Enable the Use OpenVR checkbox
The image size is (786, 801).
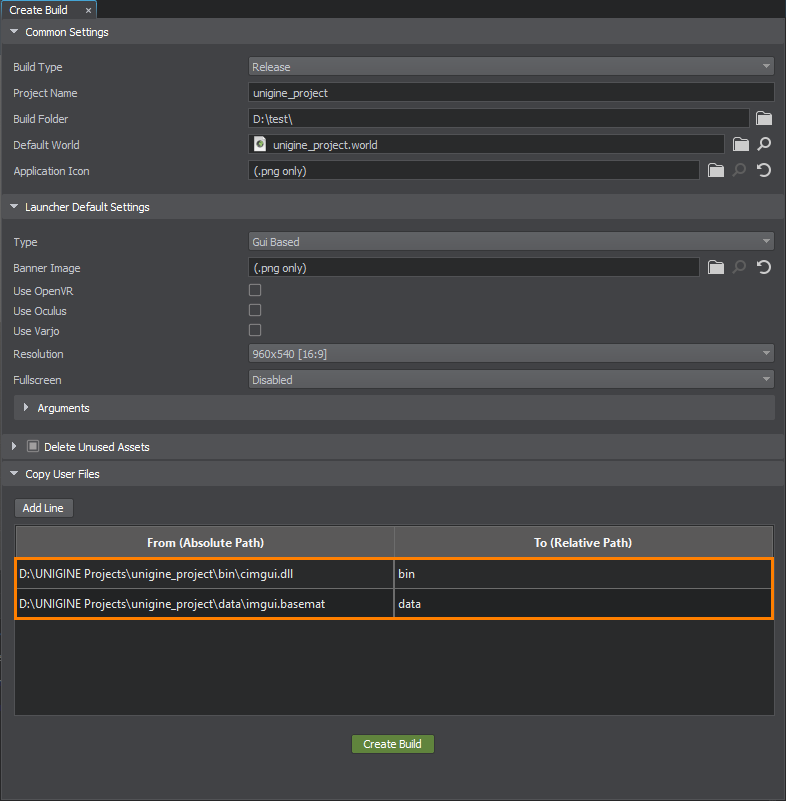tap(255, 290)
